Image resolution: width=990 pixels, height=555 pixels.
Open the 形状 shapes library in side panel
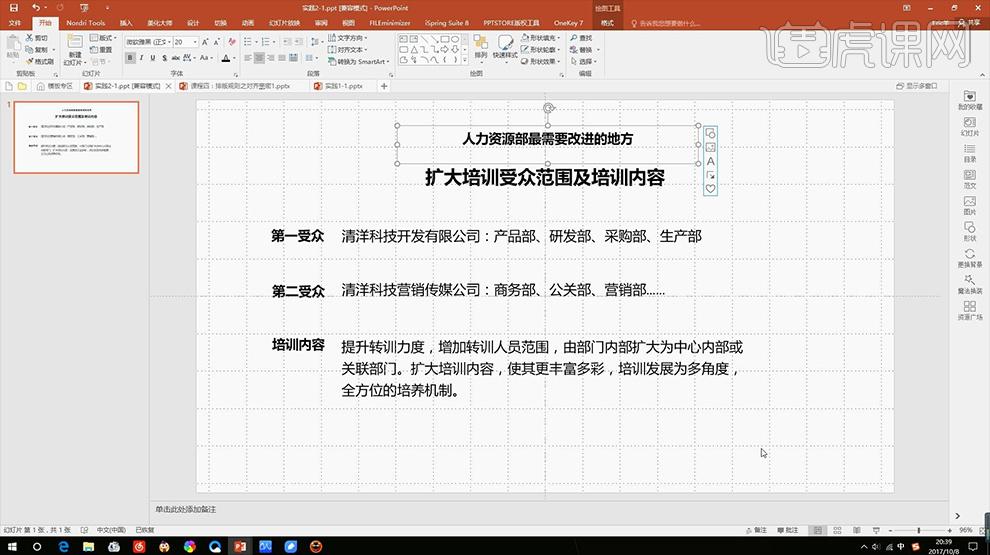970,232
